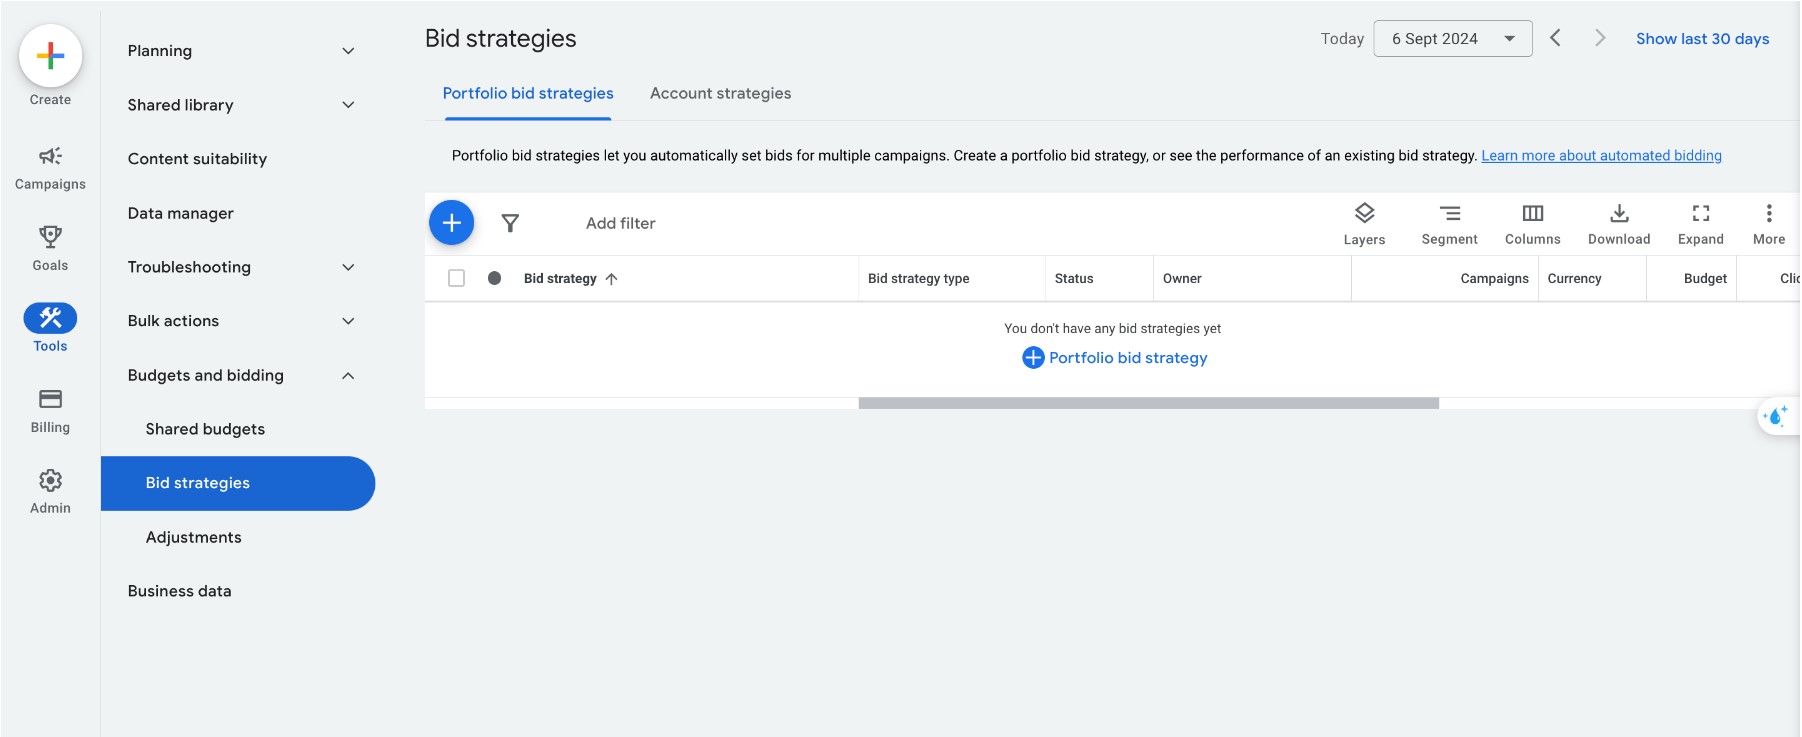
Task: Tick the select-all checkbox in table header
Action: tap(456, 278)
